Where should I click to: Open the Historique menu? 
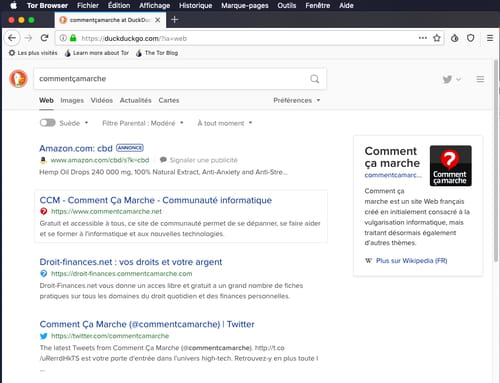[195, 5]
